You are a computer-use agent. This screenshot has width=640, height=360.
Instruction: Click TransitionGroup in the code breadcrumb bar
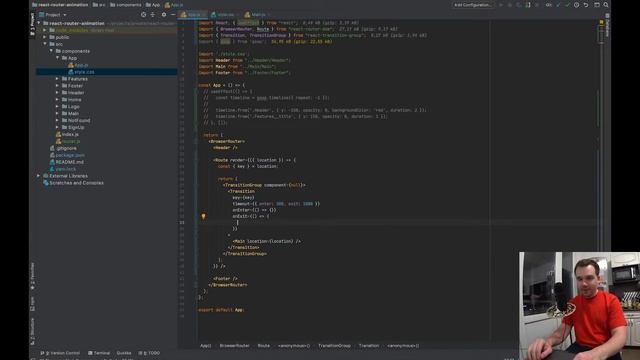pos(334,346)
